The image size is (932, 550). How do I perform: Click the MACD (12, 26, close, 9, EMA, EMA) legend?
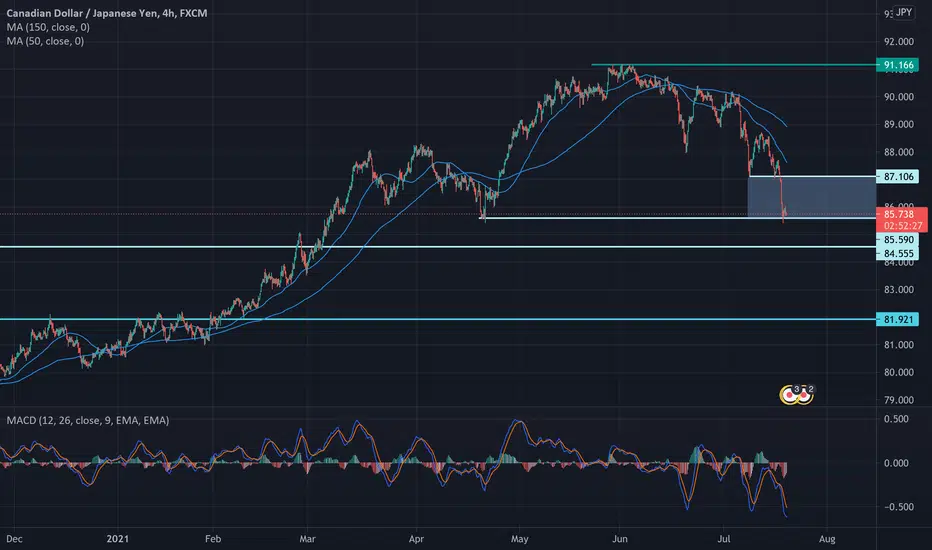click(x=88, y=420)
